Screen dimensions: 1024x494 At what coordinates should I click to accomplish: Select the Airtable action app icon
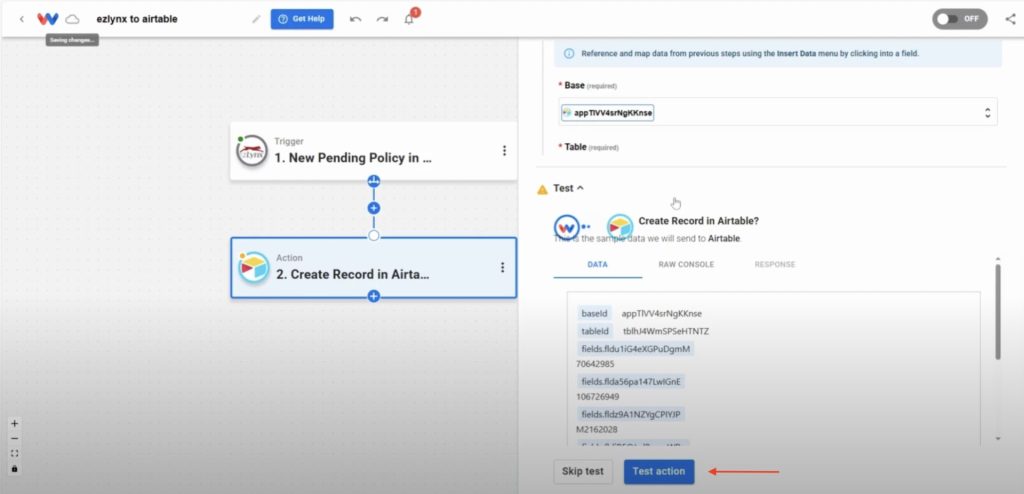pyautogui.click(x=254, y=267)
